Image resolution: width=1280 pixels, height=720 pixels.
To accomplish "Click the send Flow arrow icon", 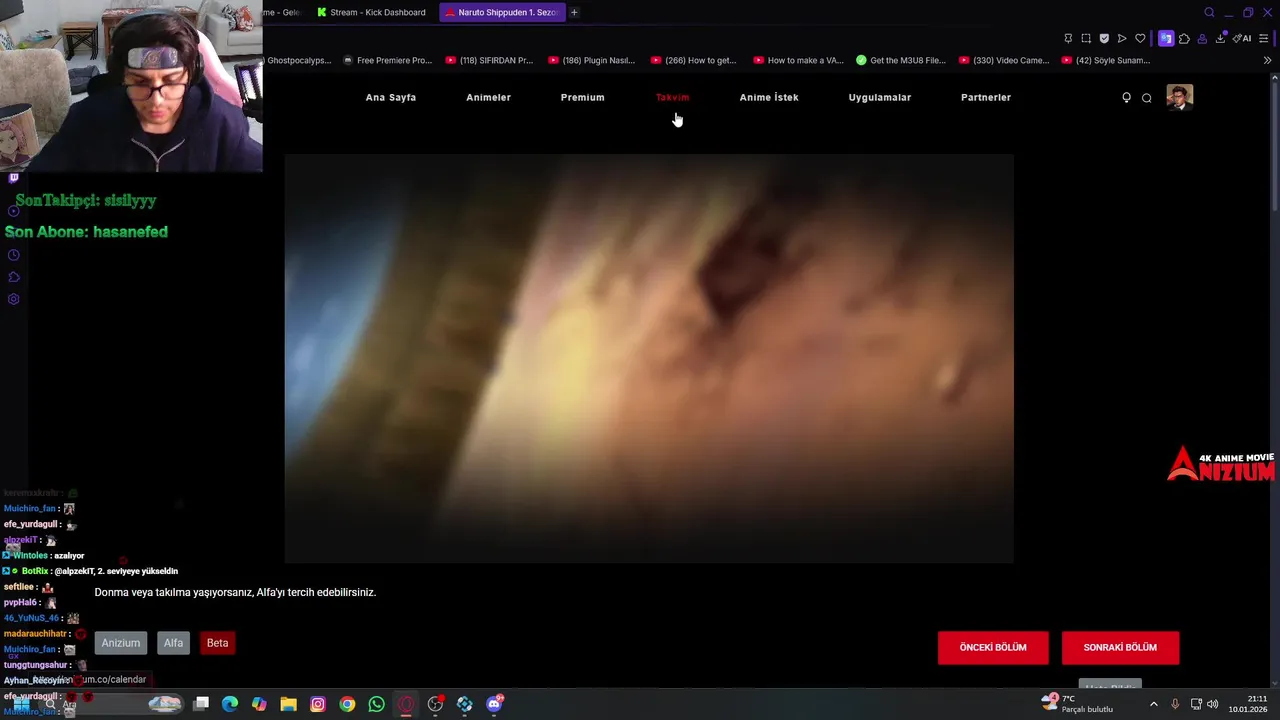I will click(1122, 39).
